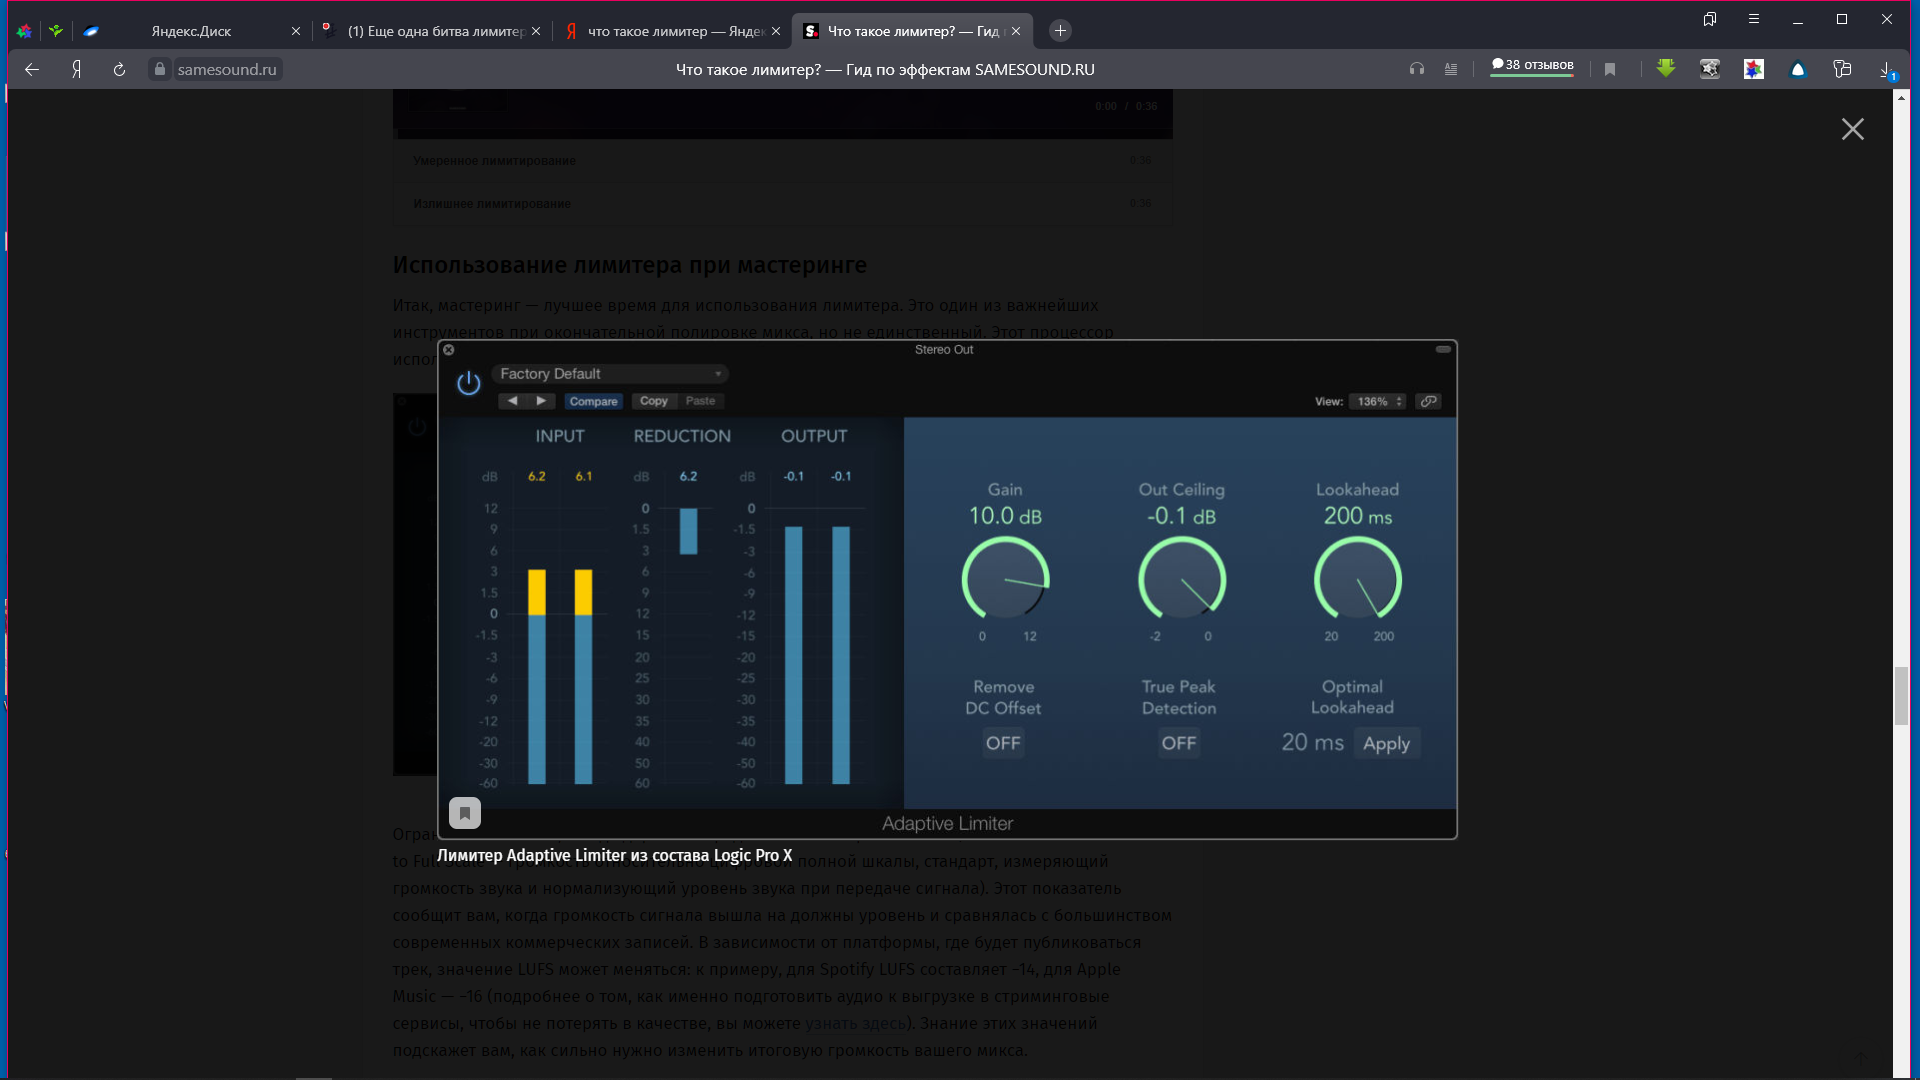Click the Lookahead knob at 200 ms

(1358, 579)
